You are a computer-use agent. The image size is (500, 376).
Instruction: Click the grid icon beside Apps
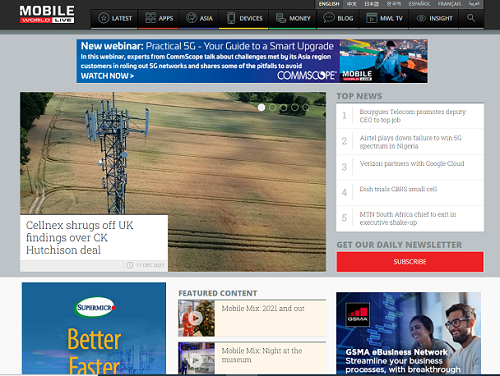pos(150,18)
